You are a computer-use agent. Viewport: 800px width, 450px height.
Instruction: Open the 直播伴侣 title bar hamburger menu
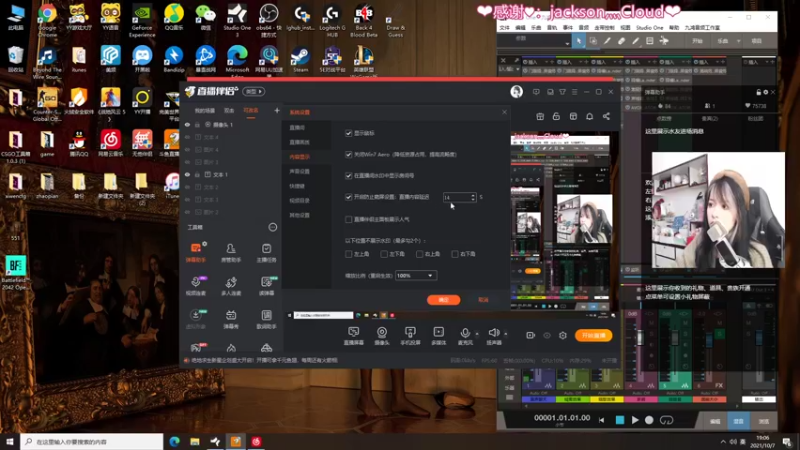click(574, 92)
